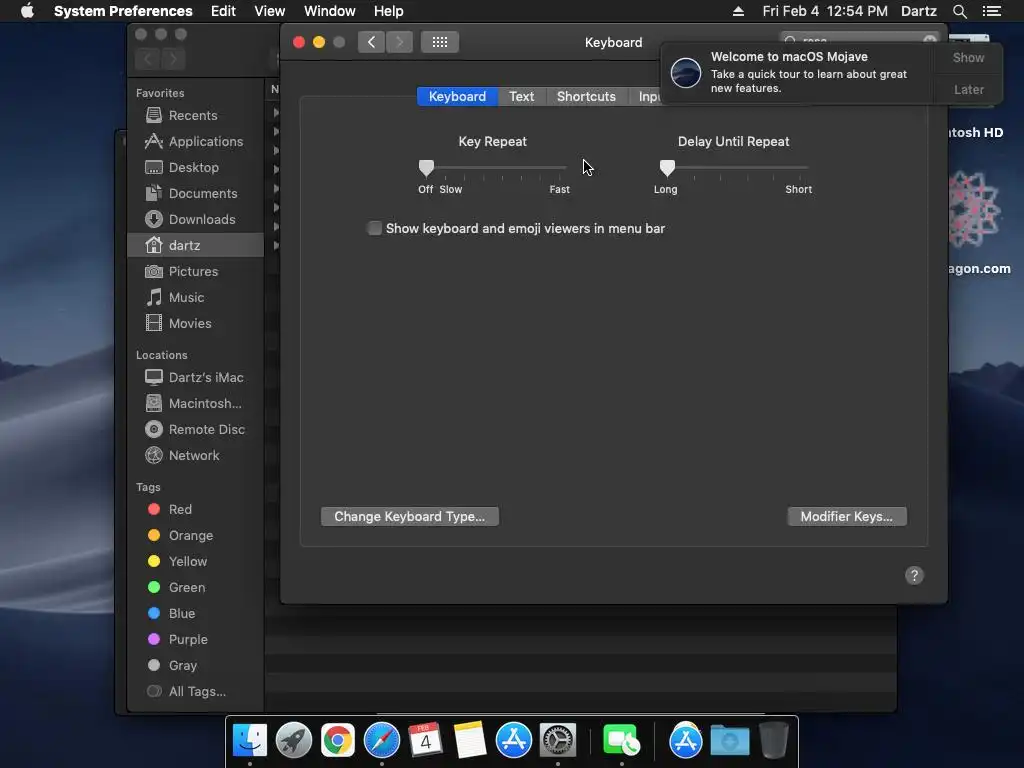Open Music in Finder sidebar
This screenshot has width=1024, height=768.
pos(186,298)
